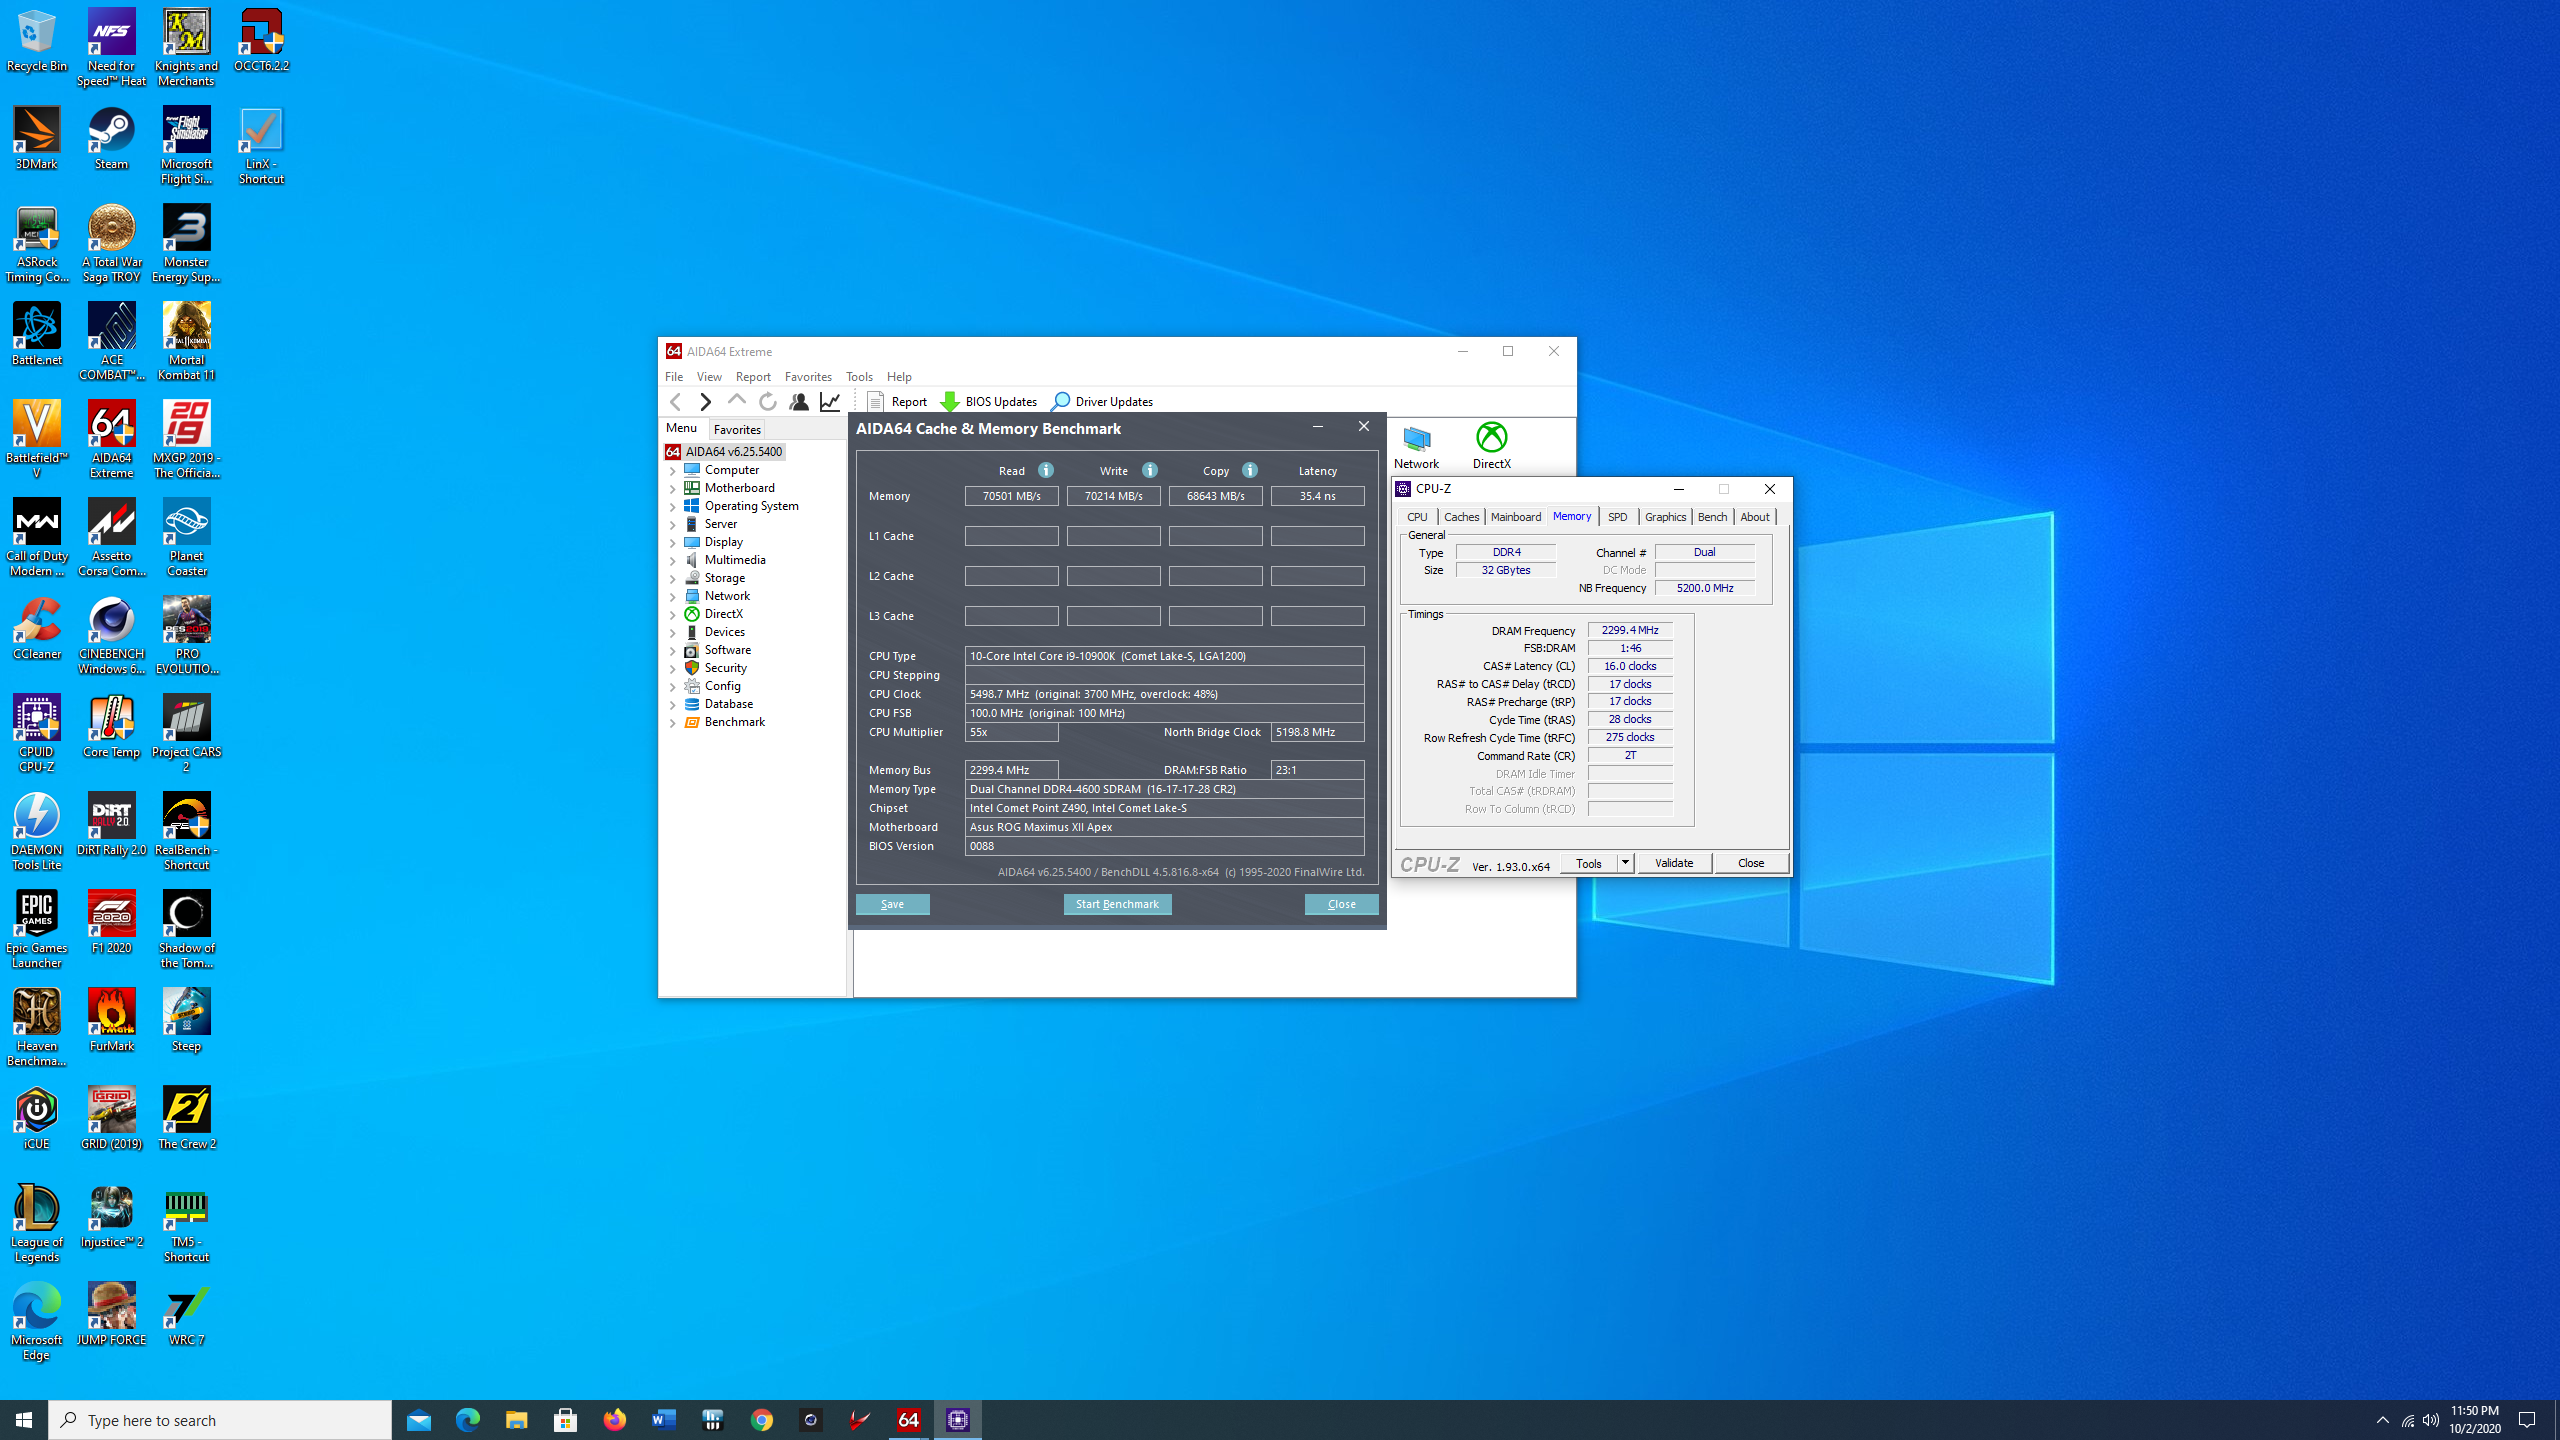
Task: Switch to the Caches tab in CPU-Z
Action: point(1461,517)
